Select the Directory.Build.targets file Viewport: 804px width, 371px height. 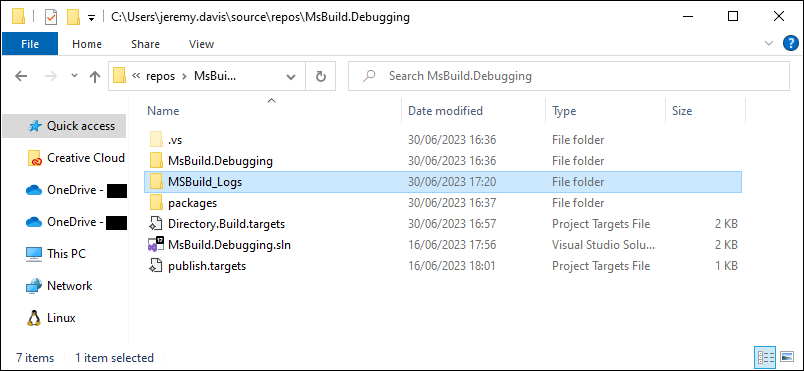click(226, 224)
